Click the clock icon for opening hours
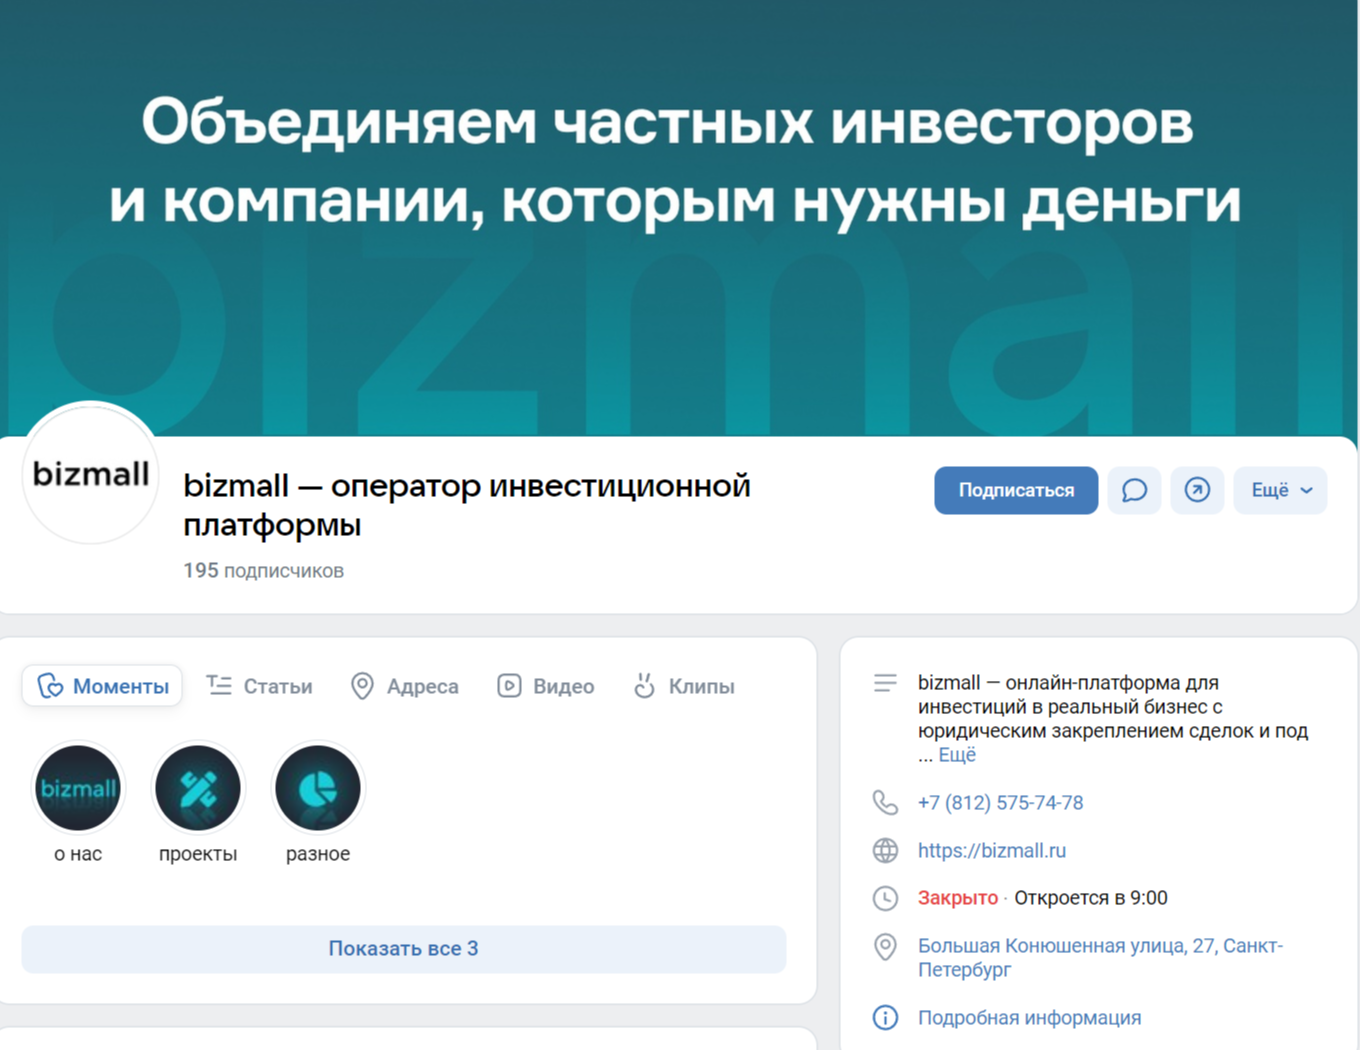 click(885, 898)
